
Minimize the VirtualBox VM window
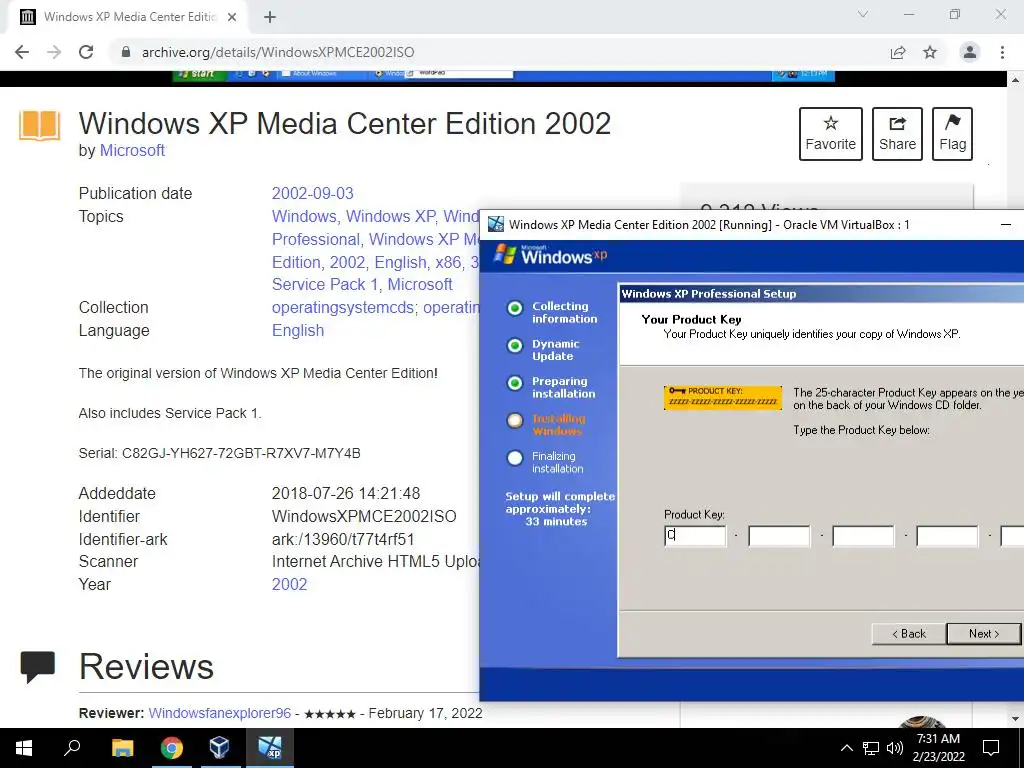click(1006, 225)
